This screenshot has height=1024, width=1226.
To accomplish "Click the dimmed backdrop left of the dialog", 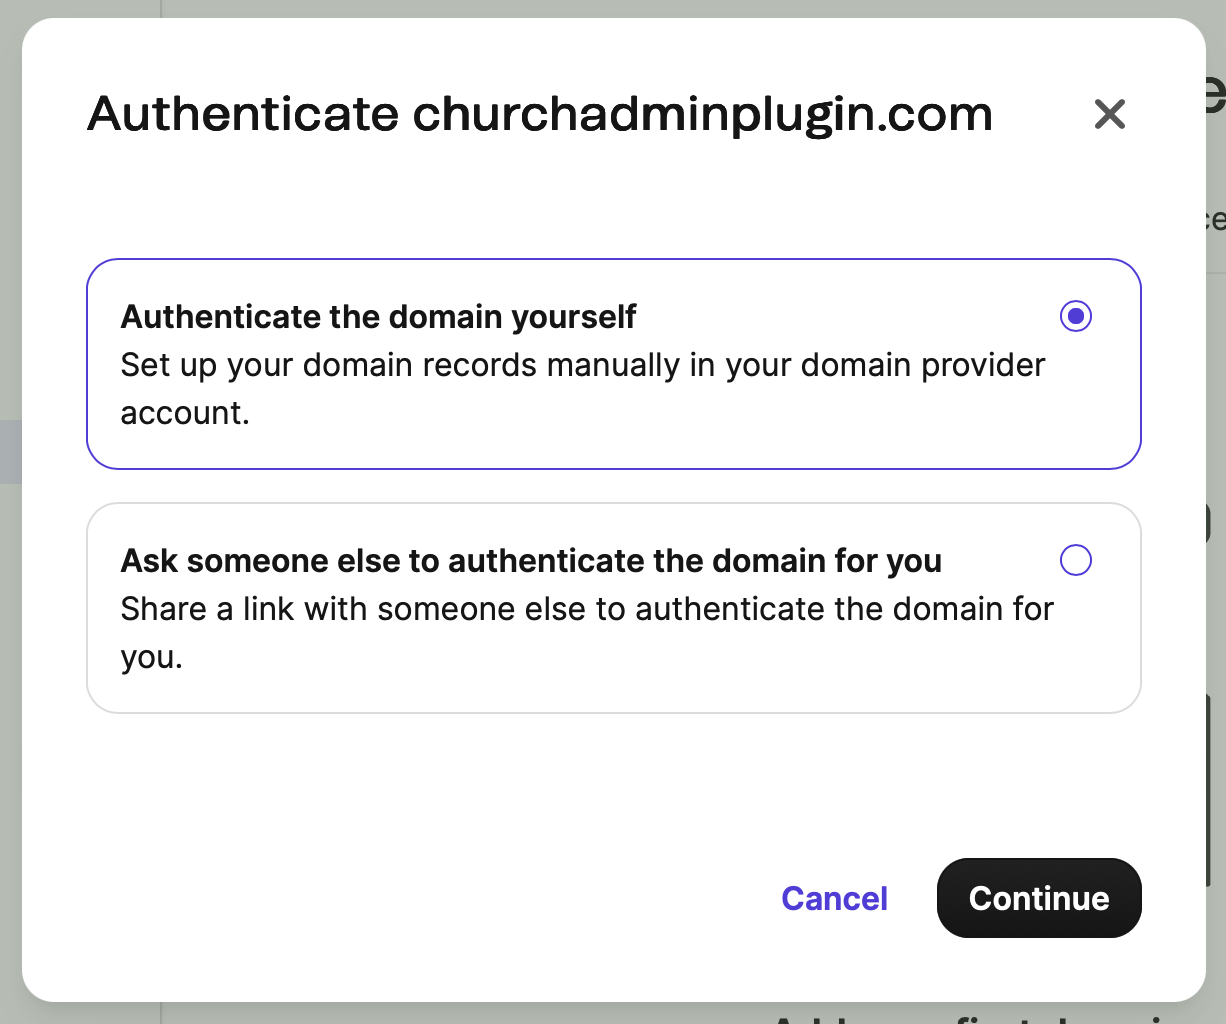I will click(10, 700).
